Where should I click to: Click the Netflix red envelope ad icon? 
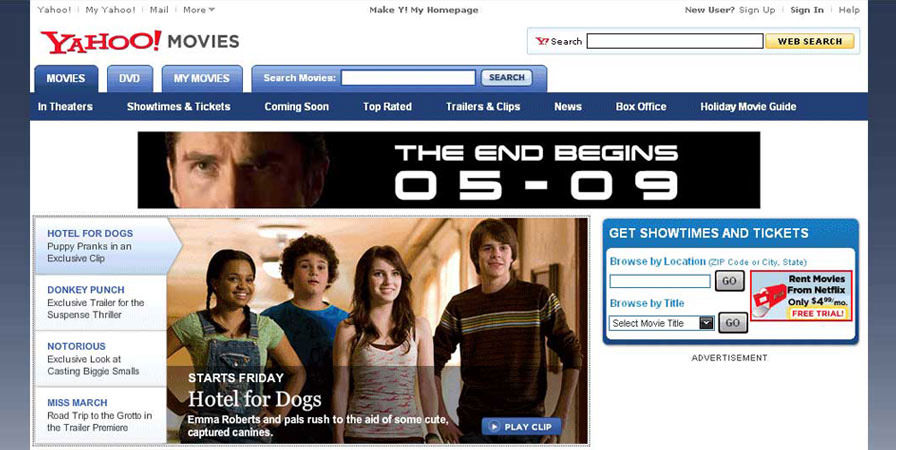click(769, 299)
